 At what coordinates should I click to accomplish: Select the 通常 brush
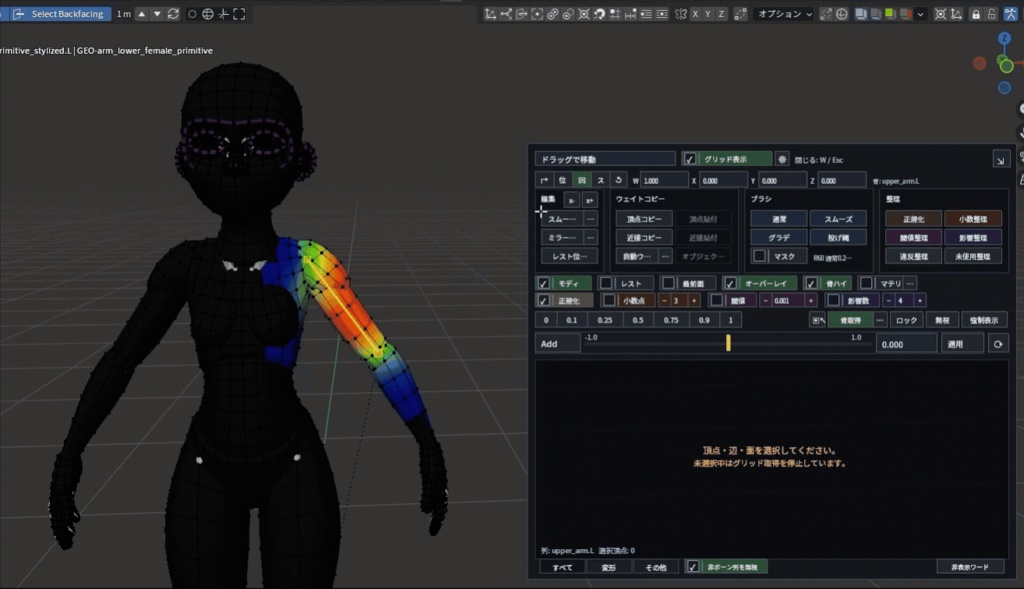[x=778, y=219]
